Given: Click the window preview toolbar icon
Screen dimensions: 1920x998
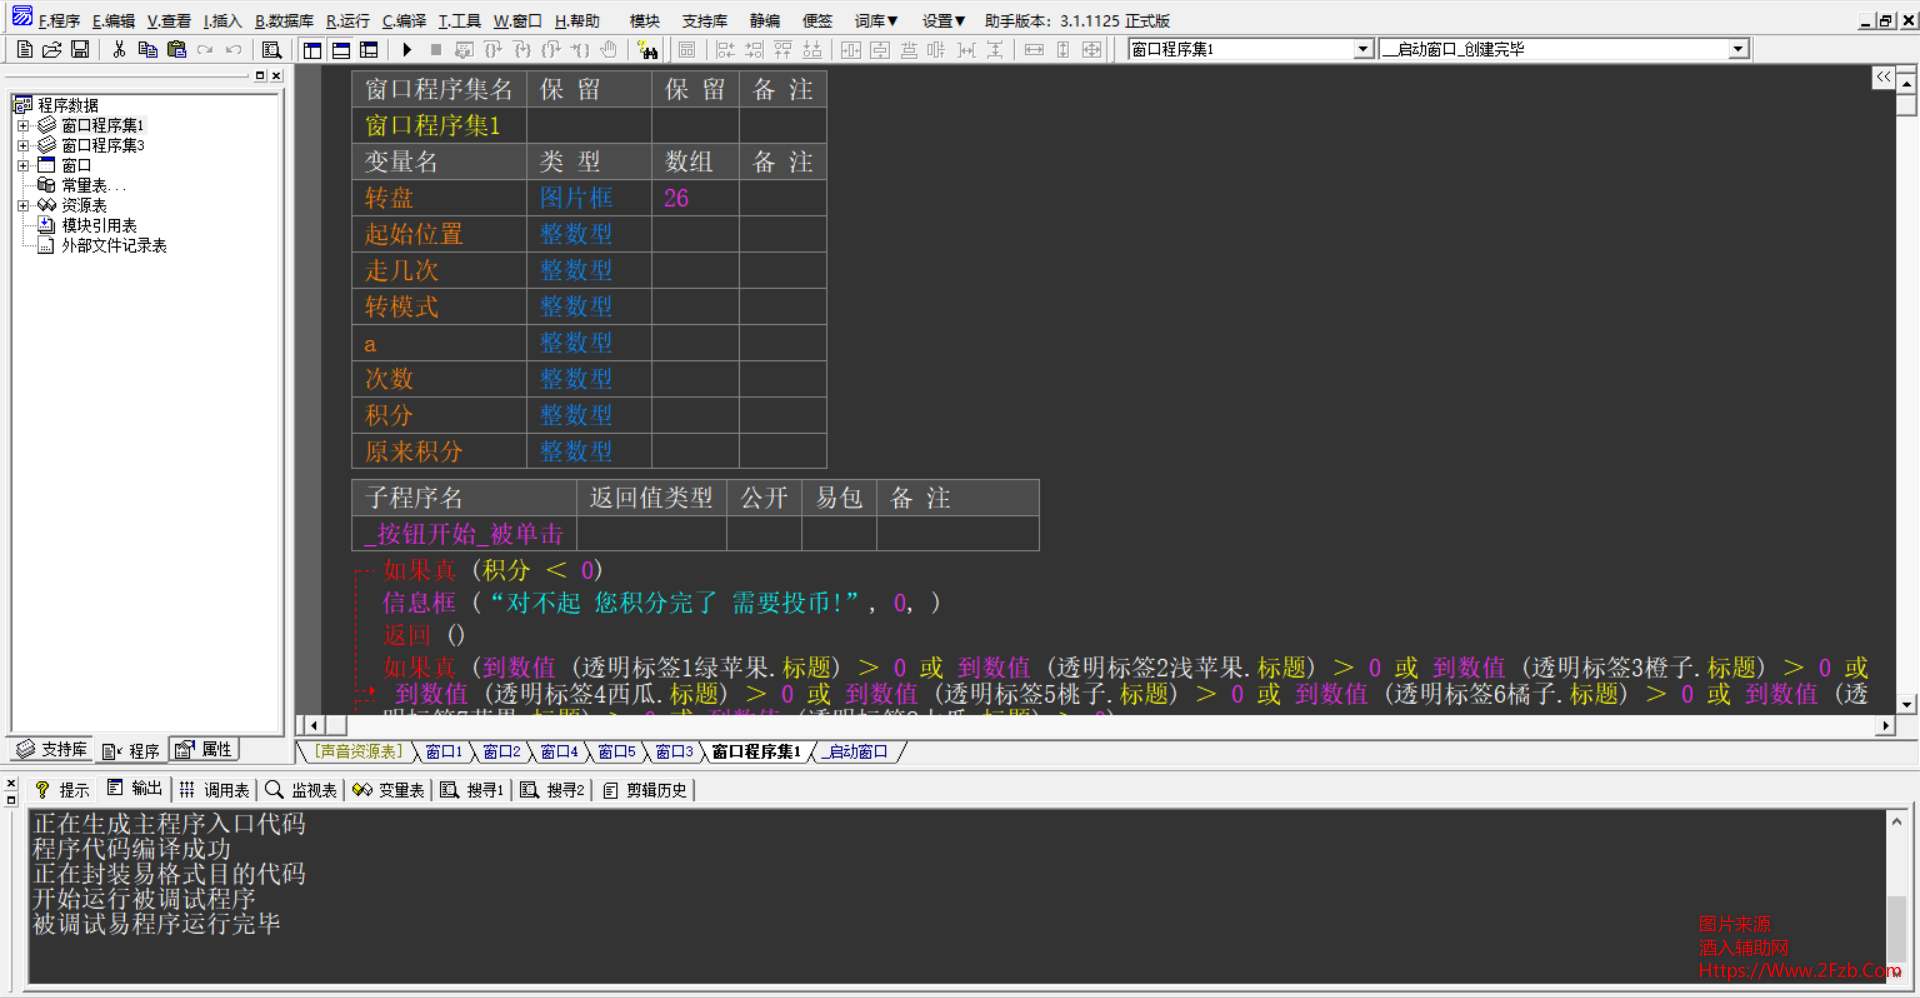Looking at the screenshot, I should [687, 49].
